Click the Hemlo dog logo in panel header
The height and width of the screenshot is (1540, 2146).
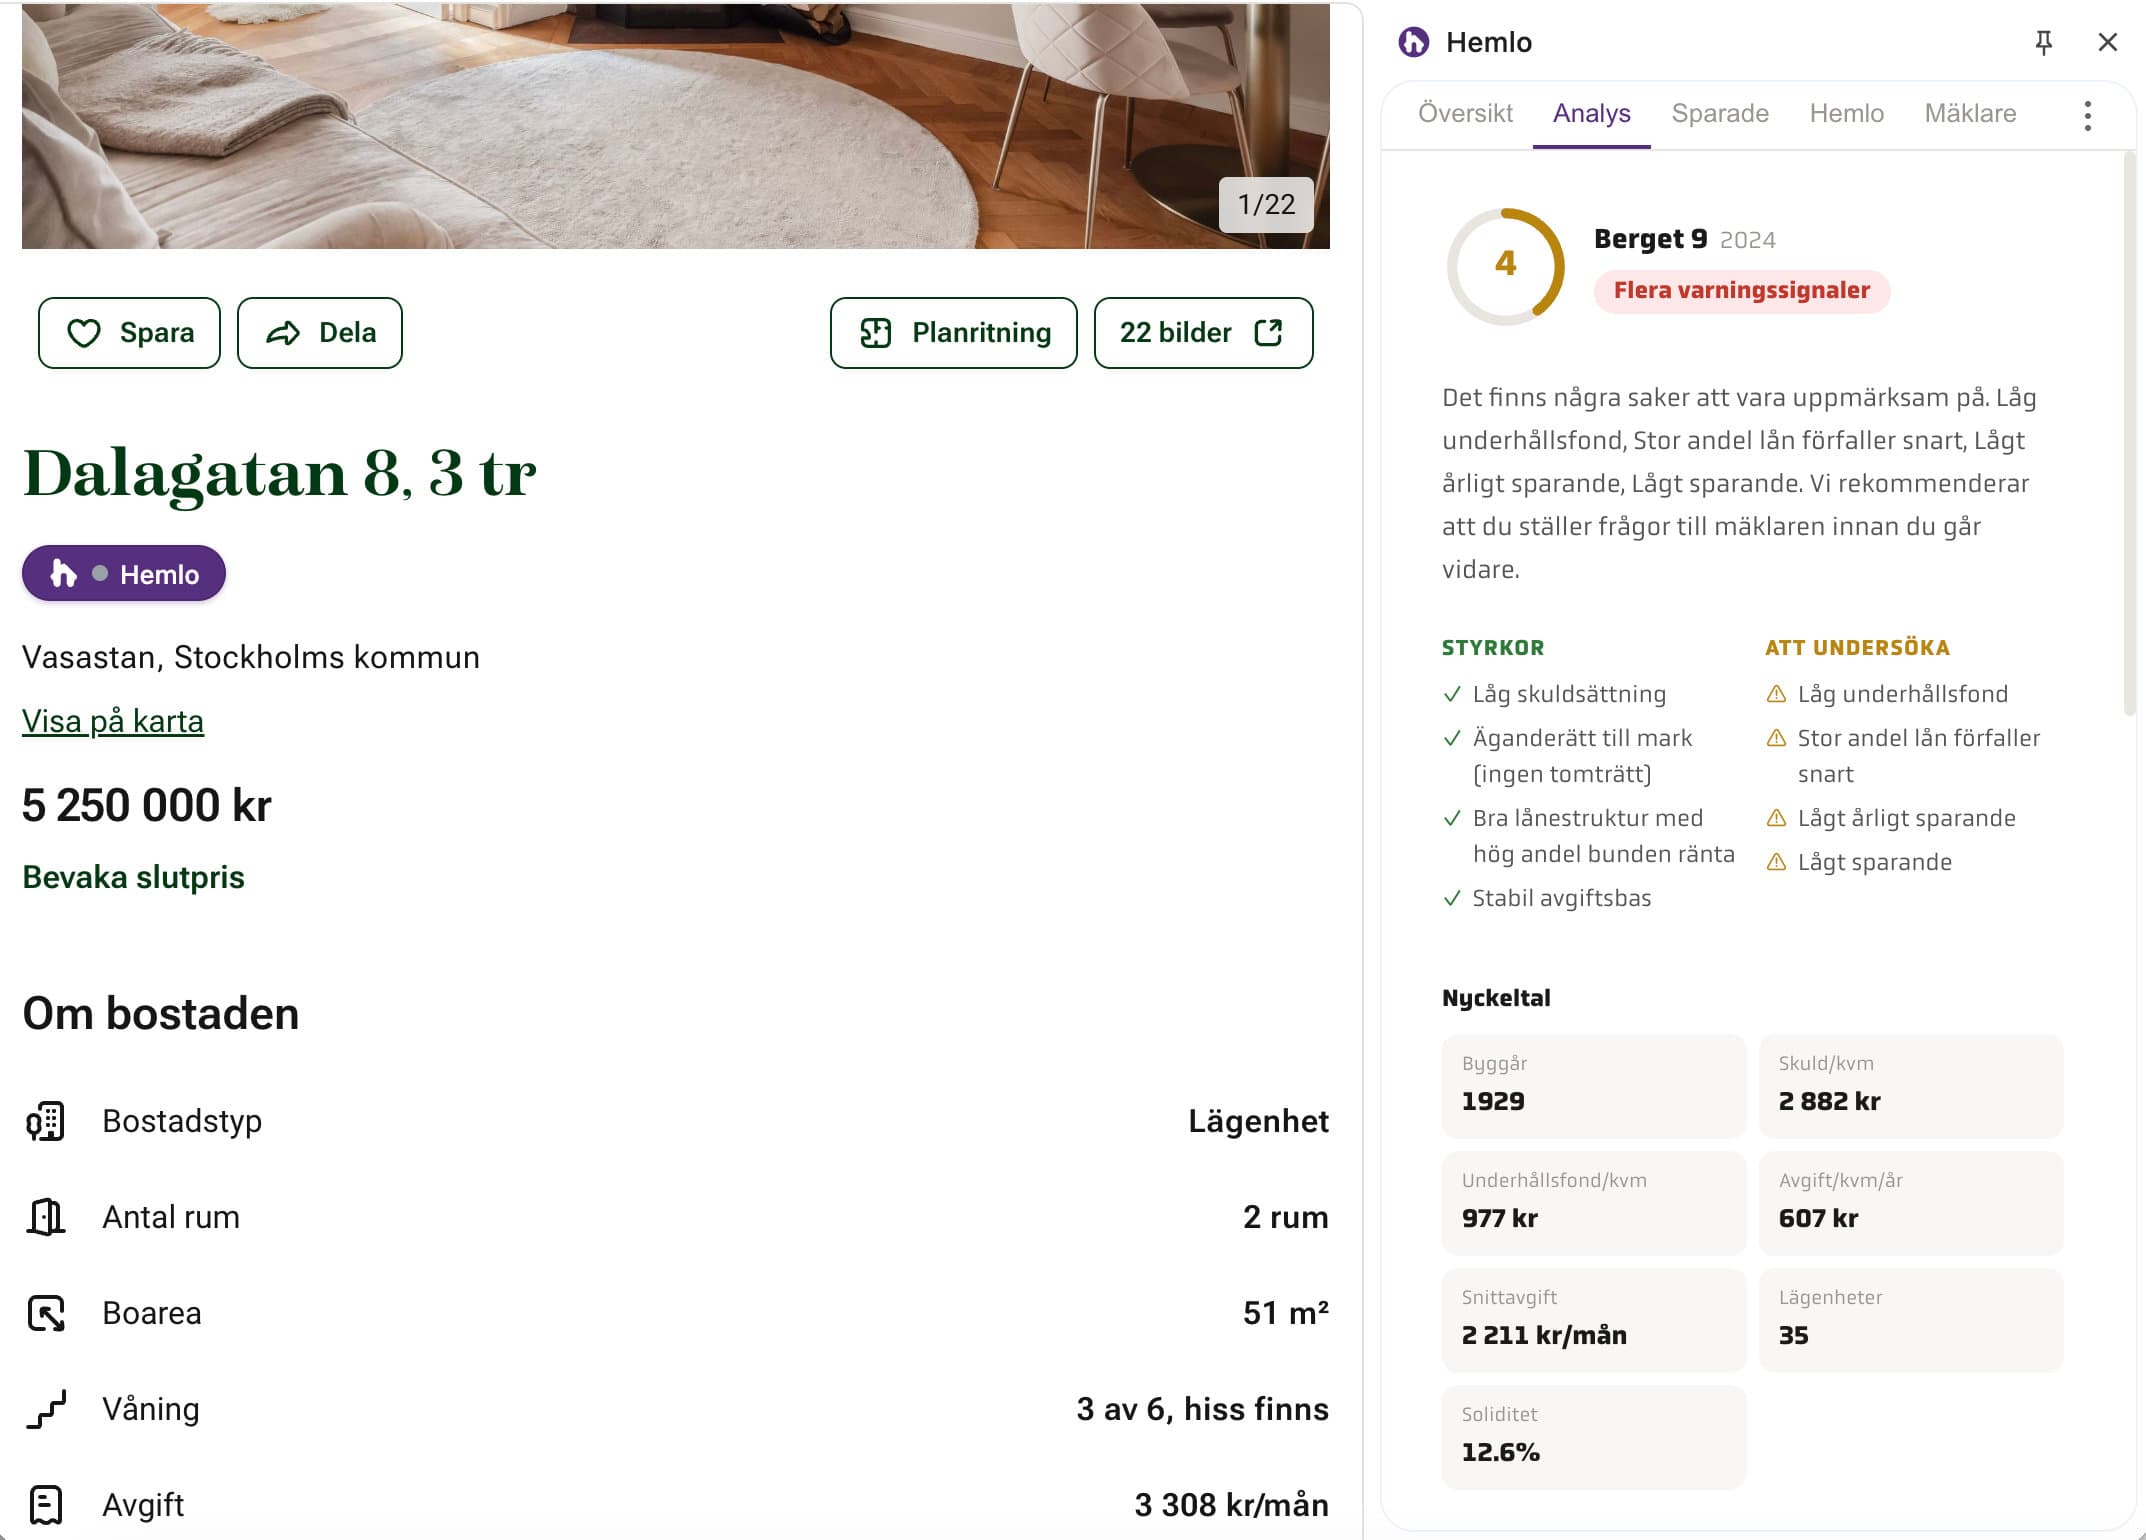(x=1413, y=42)
